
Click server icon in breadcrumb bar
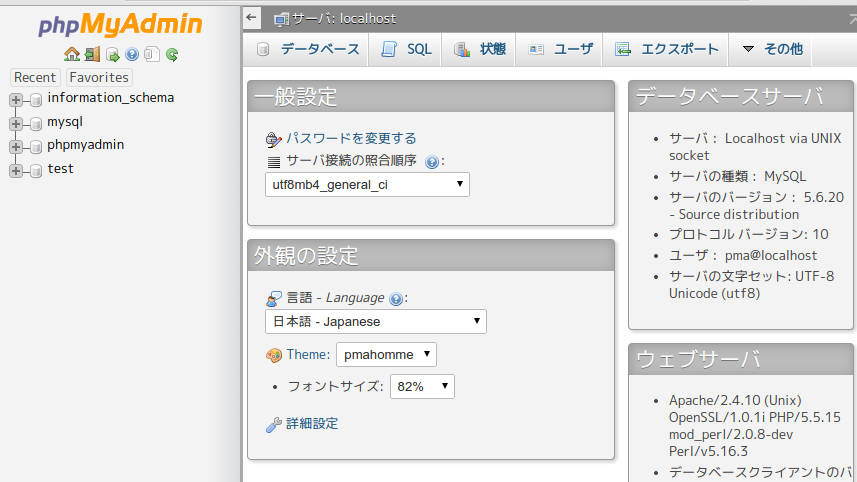[x=281, y=20]
